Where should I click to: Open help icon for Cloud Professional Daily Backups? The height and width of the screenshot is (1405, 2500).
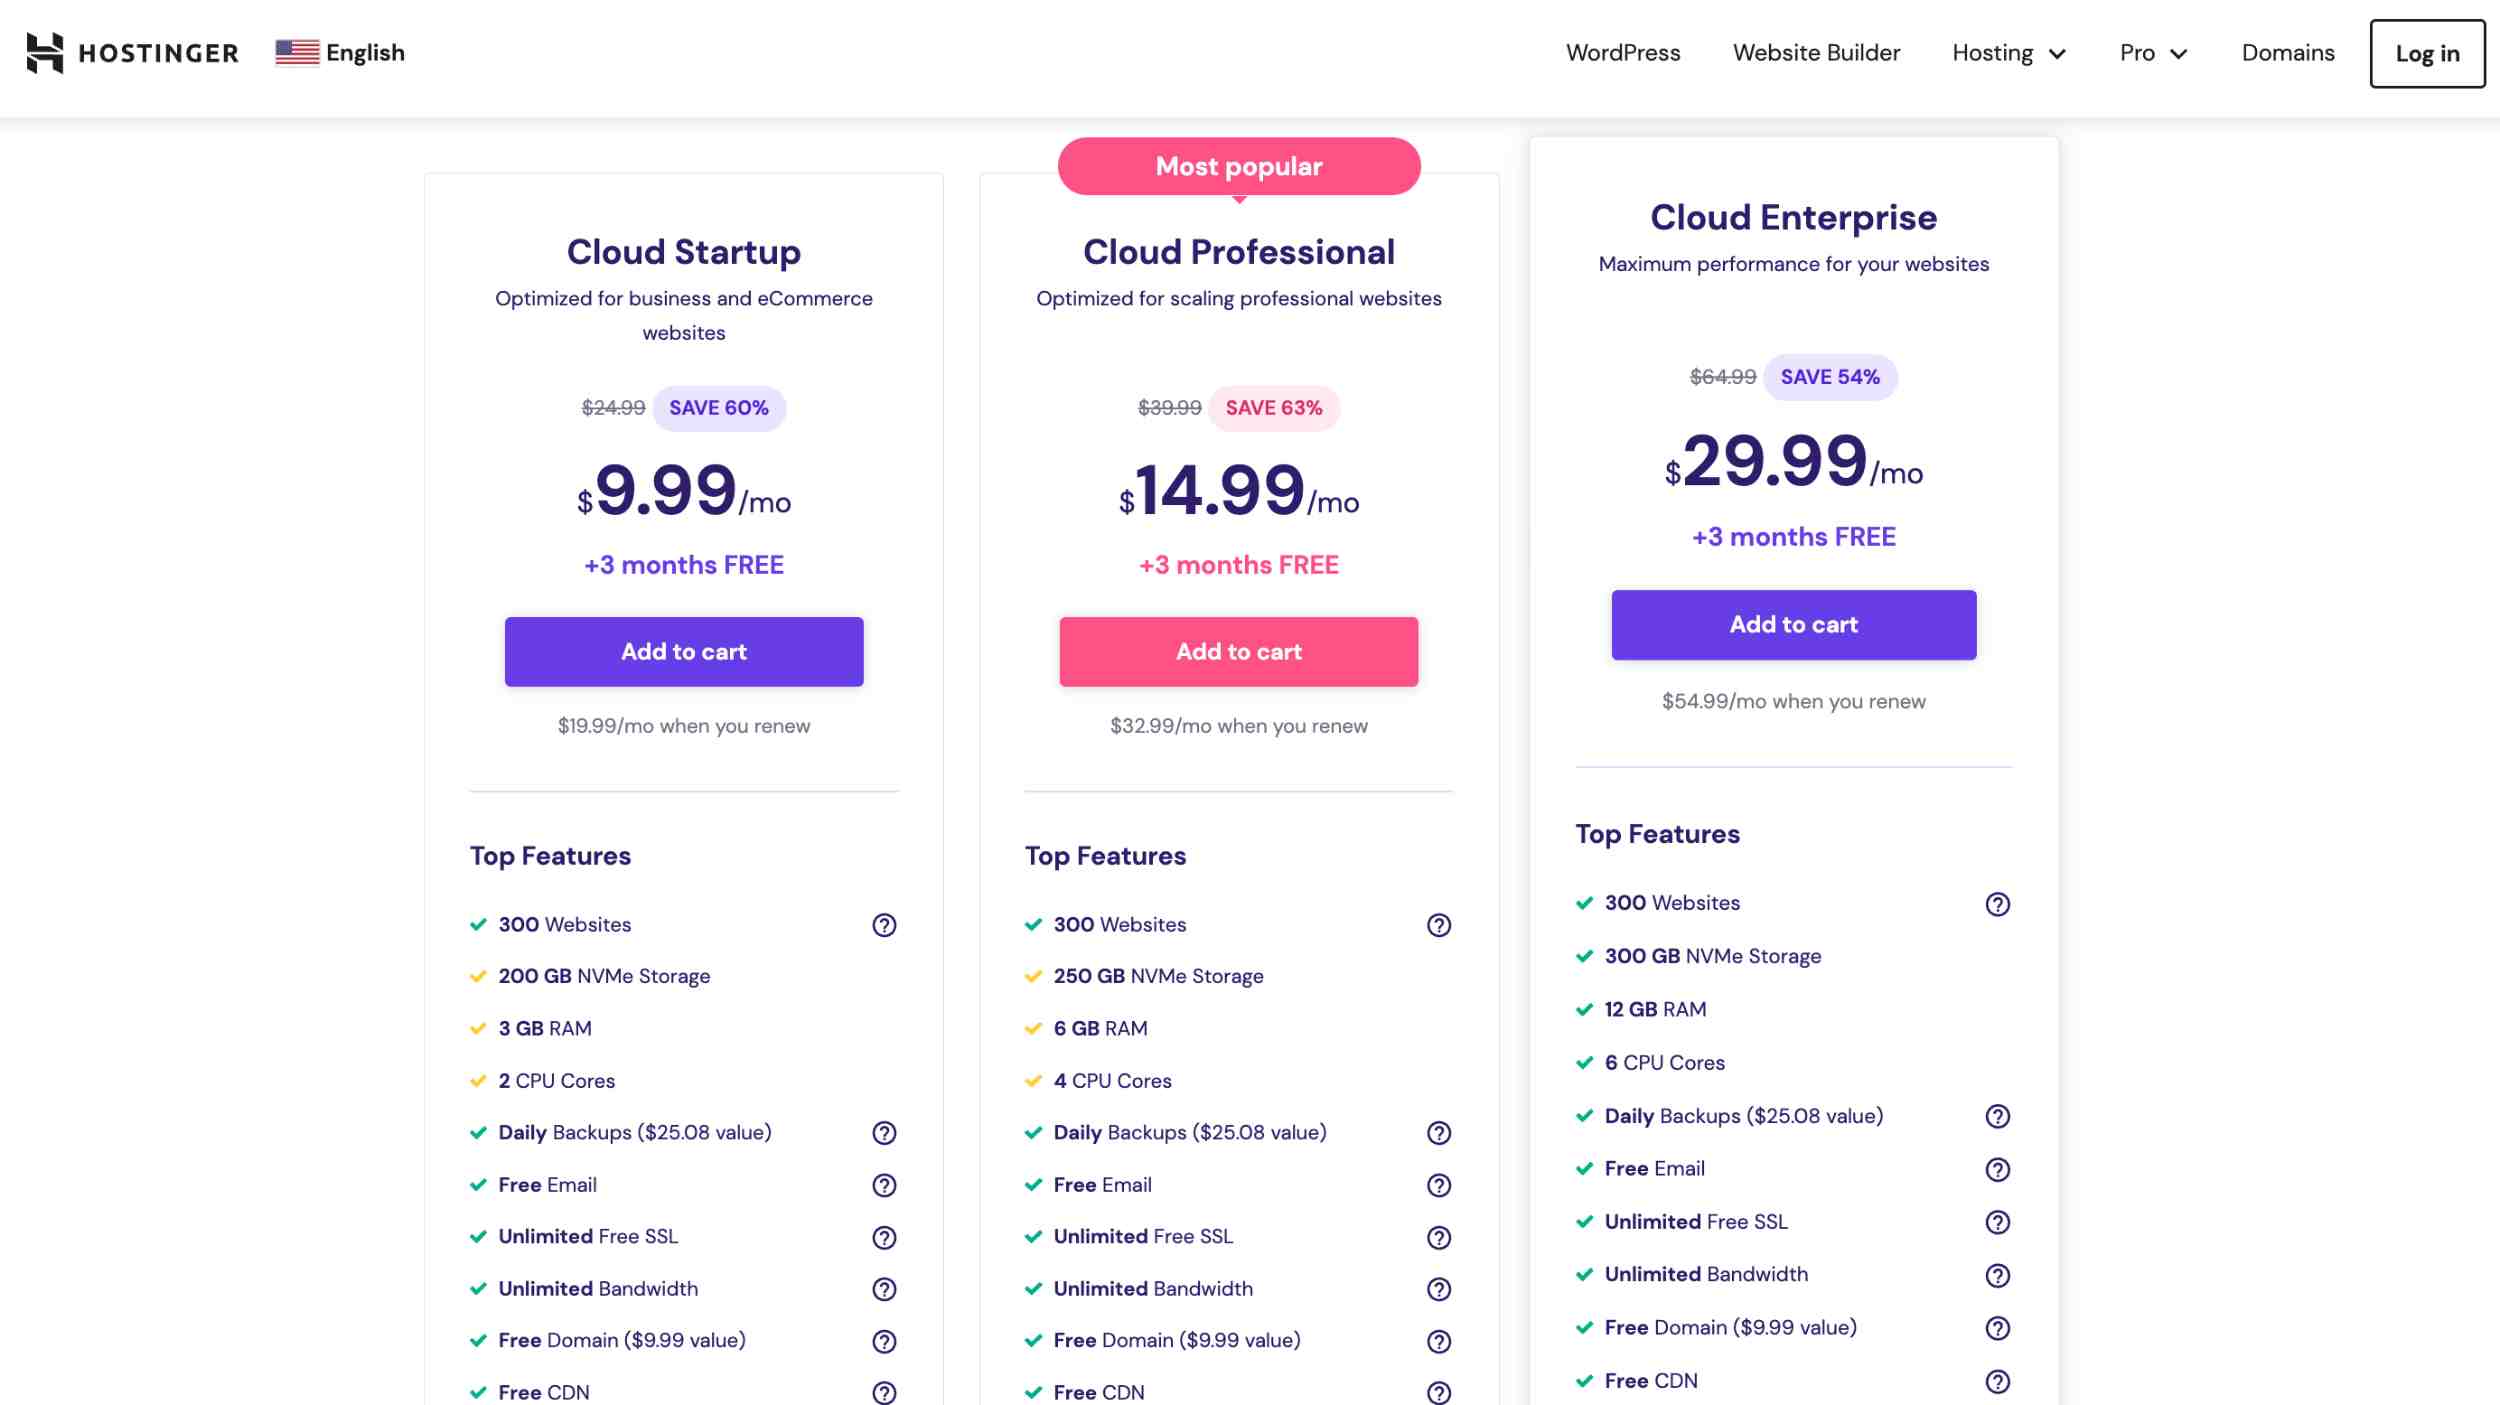[x=1439, y=1133]
